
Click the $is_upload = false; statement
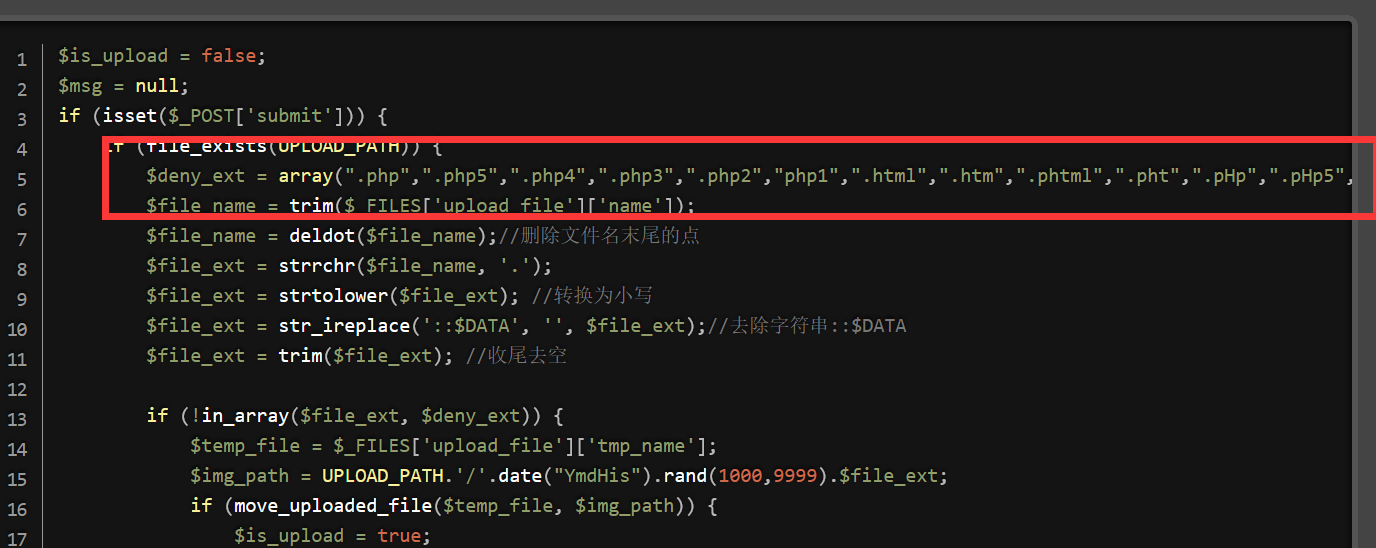click(162, 56)
